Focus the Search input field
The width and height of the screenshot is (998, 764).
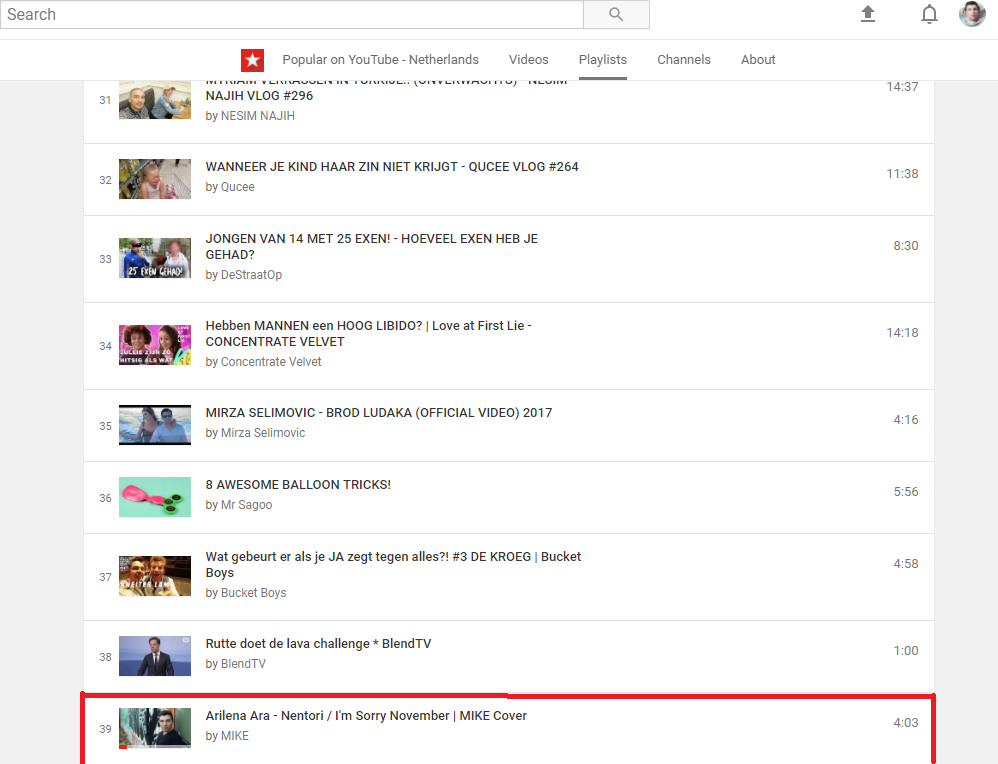click(292, 14)
